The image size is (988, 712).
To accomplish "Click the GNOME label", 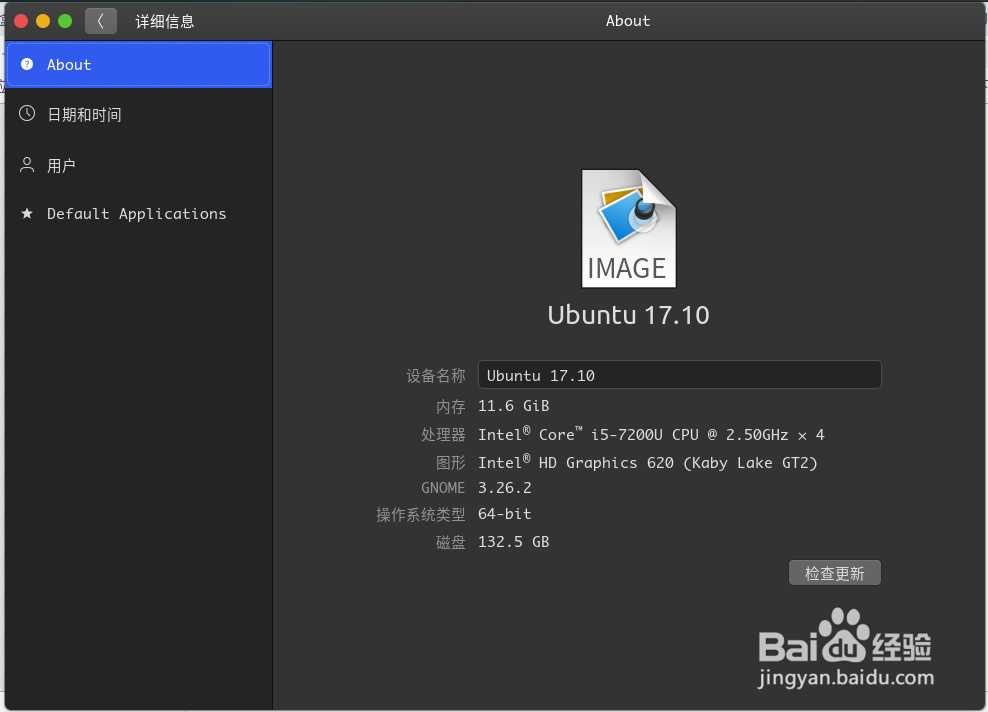I will pyautogui.click(x=443, y=488).
